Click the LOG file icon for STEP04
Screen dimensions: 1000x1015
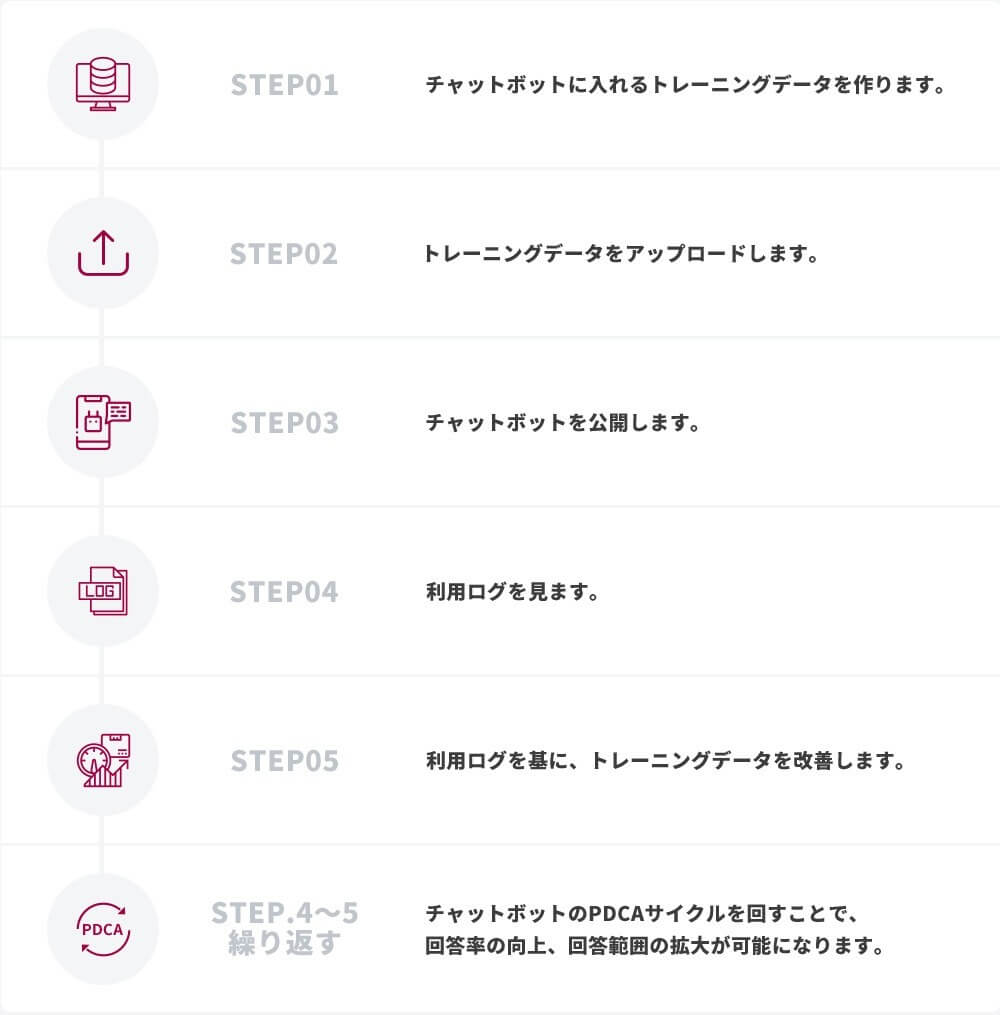coord(103,591)
